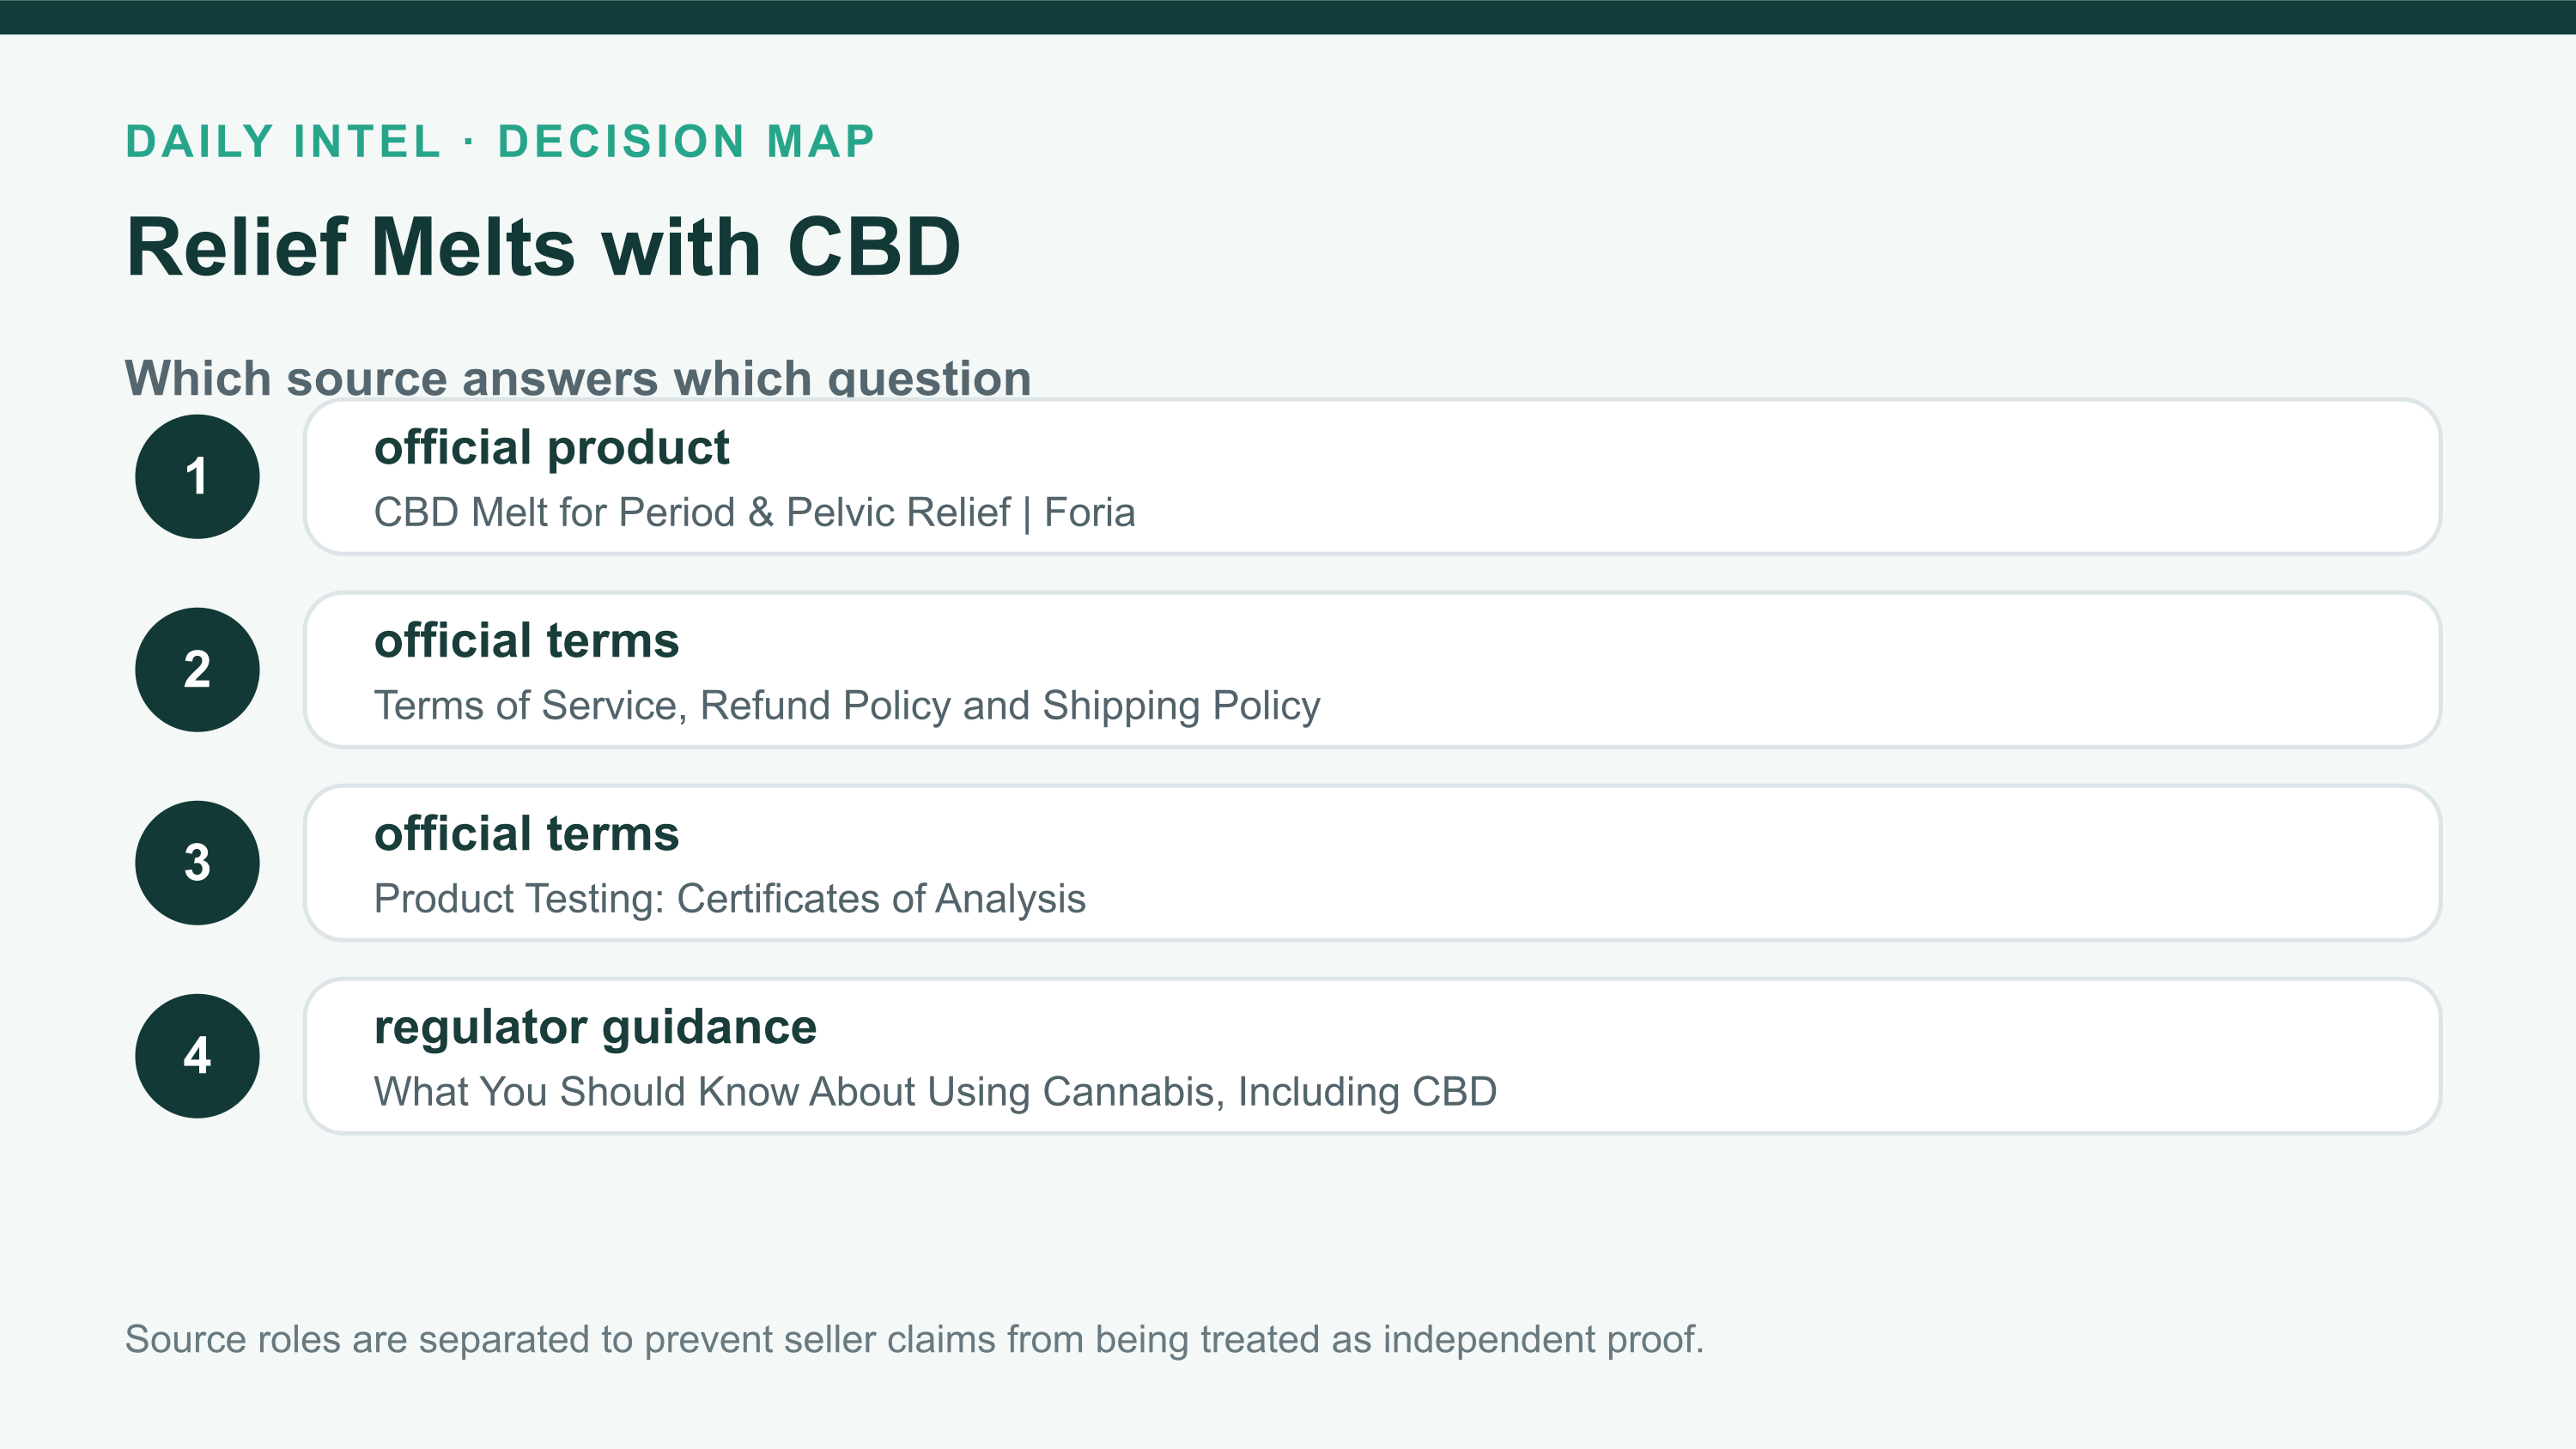Select 'official terms' heading in card 2
The width and height of the screenshot is (2576, 1449).
pyautogui.click(x=526, y=641)
